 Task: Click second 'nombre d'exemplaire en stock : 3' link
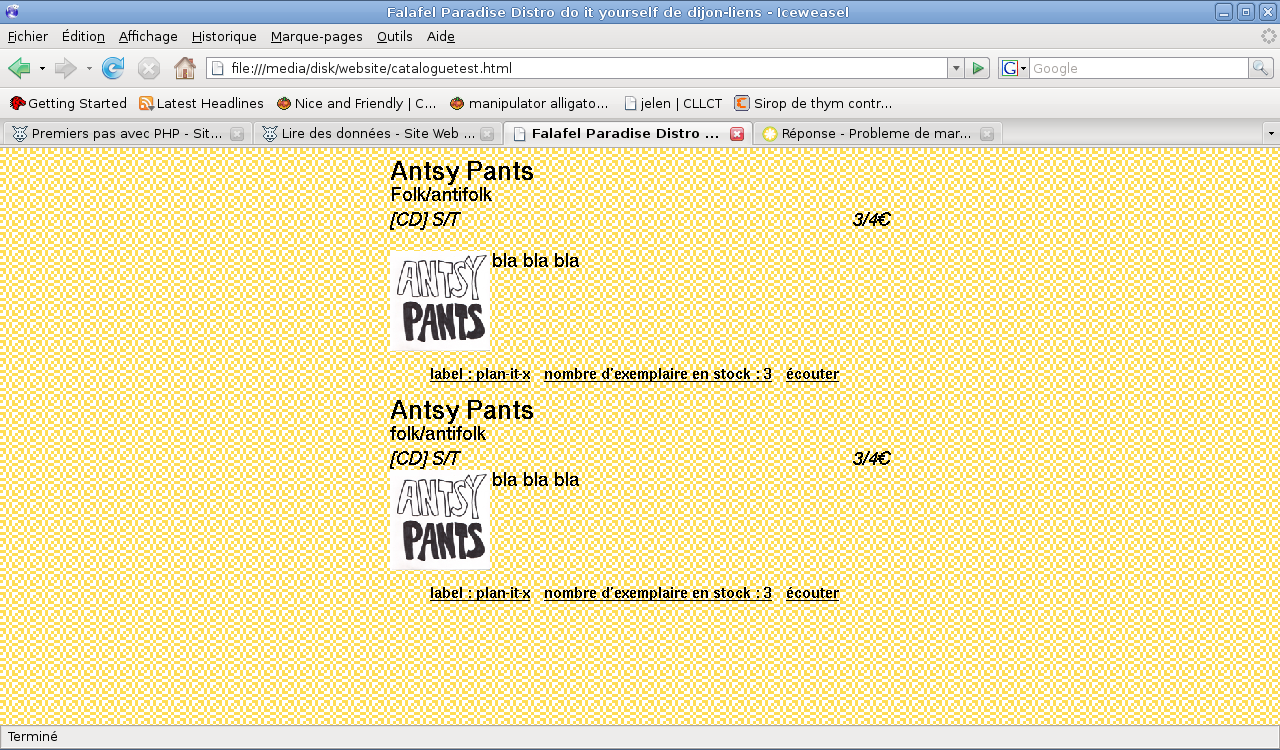[658, 593]
